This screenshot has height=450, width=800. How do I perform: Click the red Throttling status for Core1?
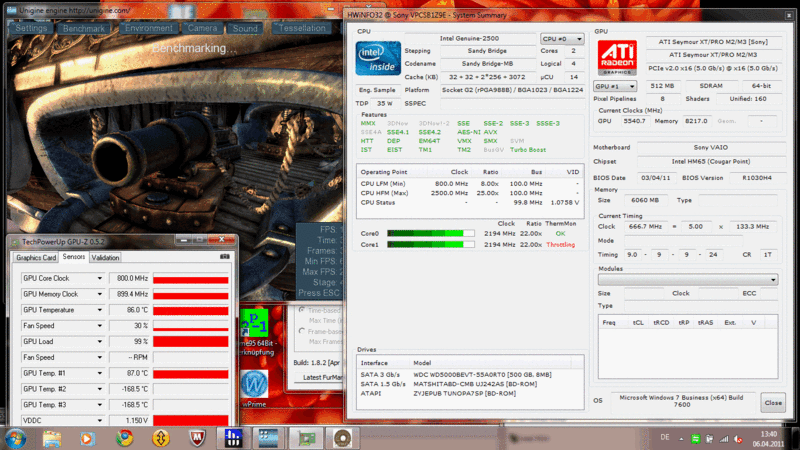pyautogui.click(x=560, y=245)
